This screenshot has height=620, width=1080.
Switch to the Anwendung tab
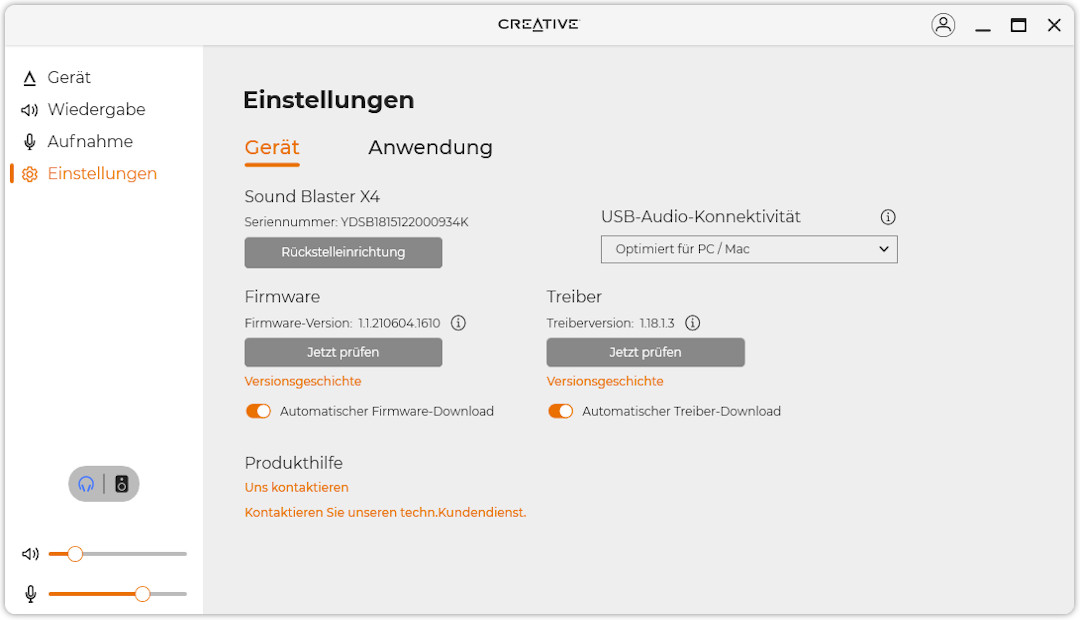coord(430,148)
